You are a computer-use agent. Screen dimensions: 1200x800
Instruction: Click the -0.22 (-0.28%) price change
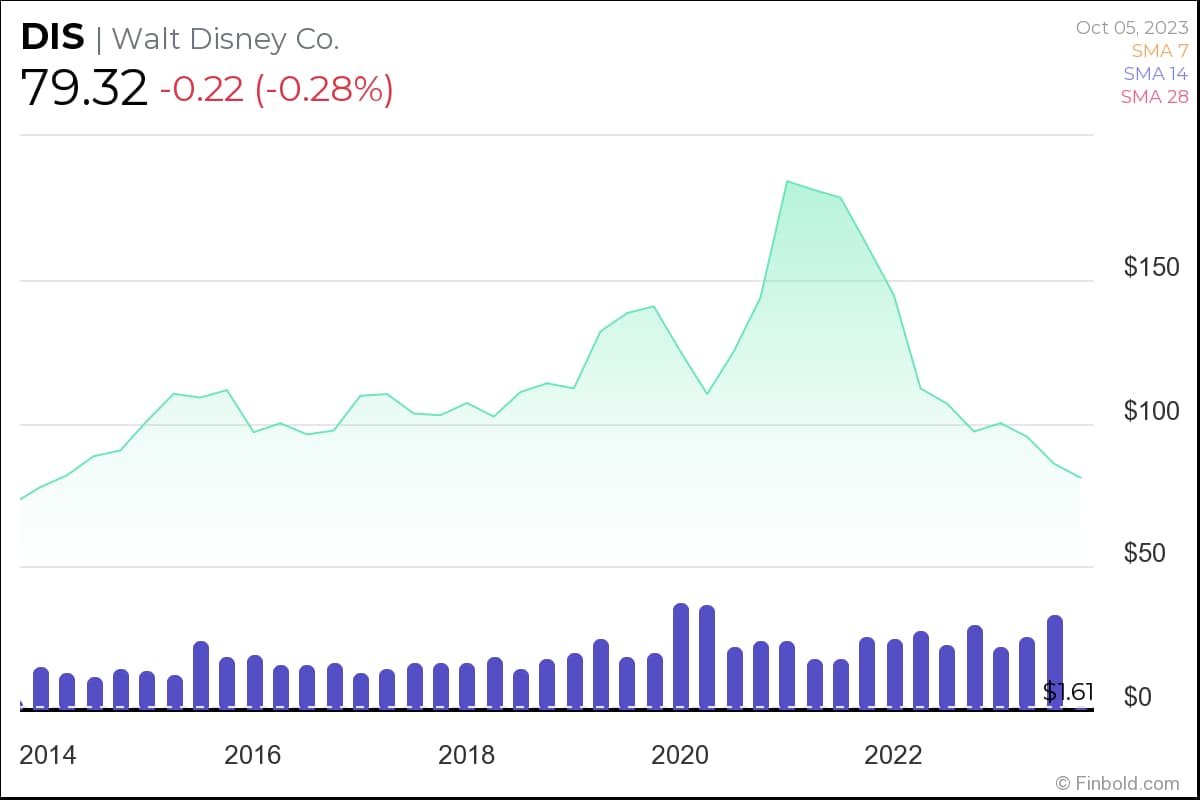click(276, 89)
